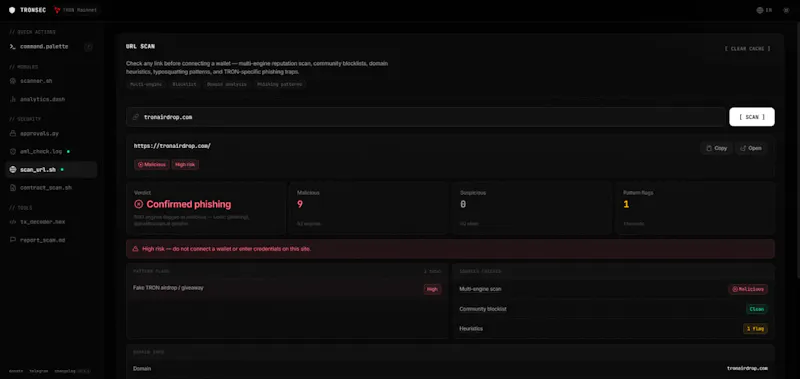
Task: Click the scanner.sh sidebar icon
Action: click(x=13, y=81)
